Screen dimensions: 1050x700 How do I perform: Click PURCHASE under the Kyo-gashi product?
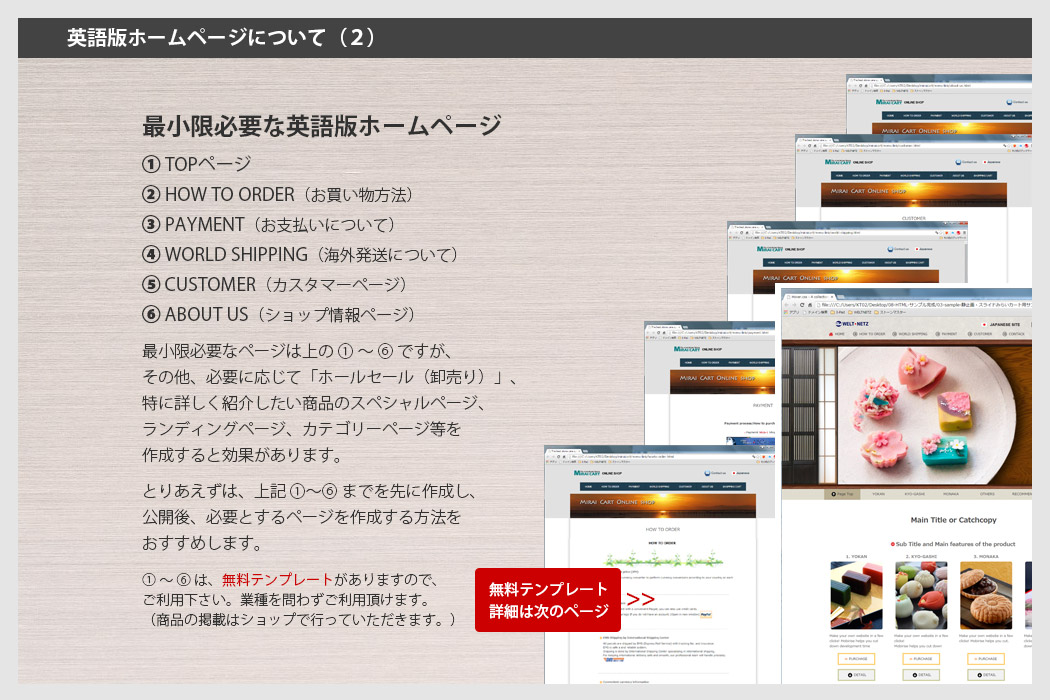tap(921, 659)
